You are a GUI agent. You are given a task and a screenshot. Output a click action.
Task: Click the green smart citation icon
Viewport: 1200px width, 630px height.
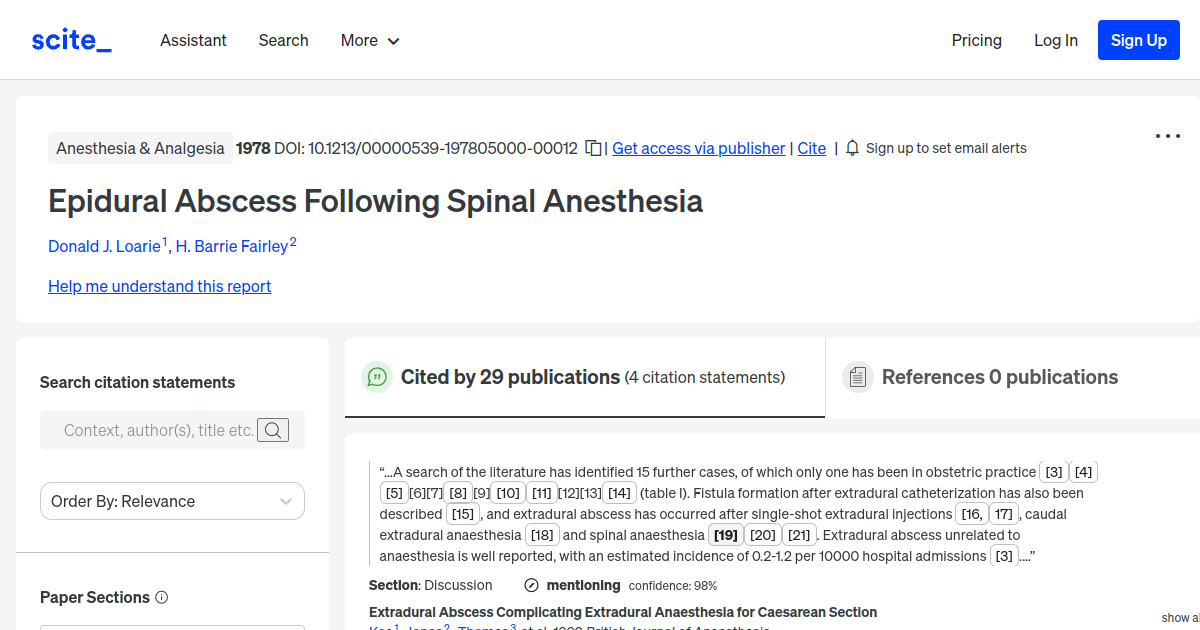coord(377,377)
